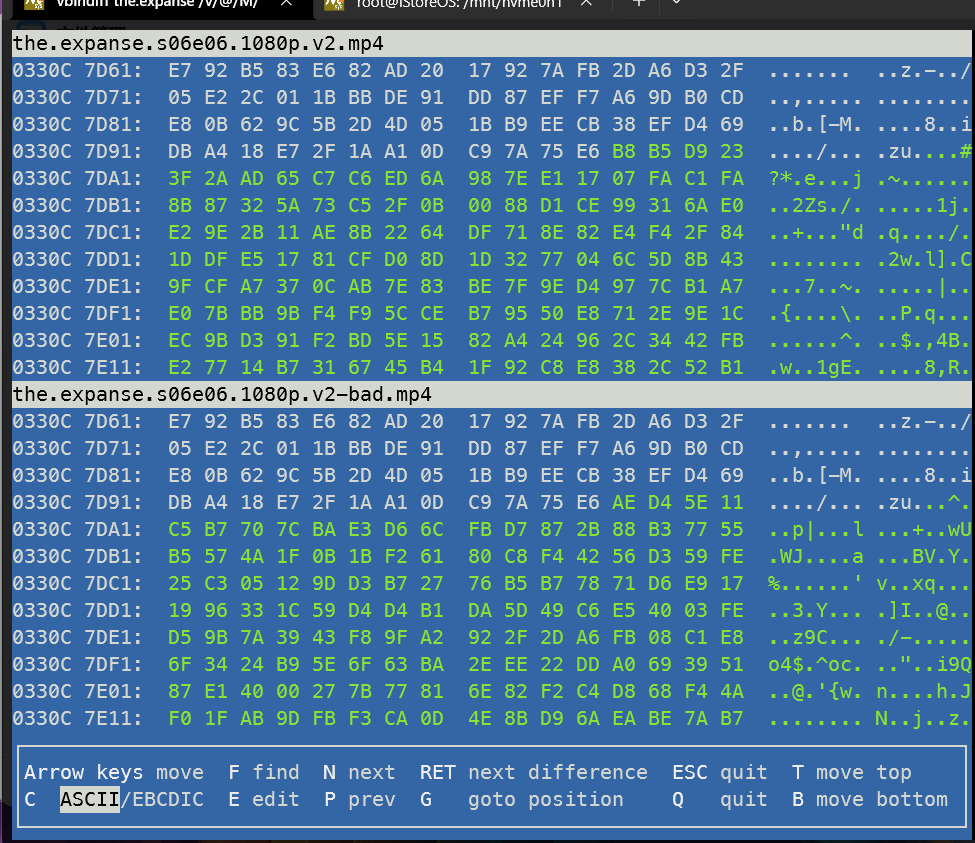Viewport: 975px width, 843px height.
Task: Close the vbindiff the.expanse tab
Action: pos(286,3)
